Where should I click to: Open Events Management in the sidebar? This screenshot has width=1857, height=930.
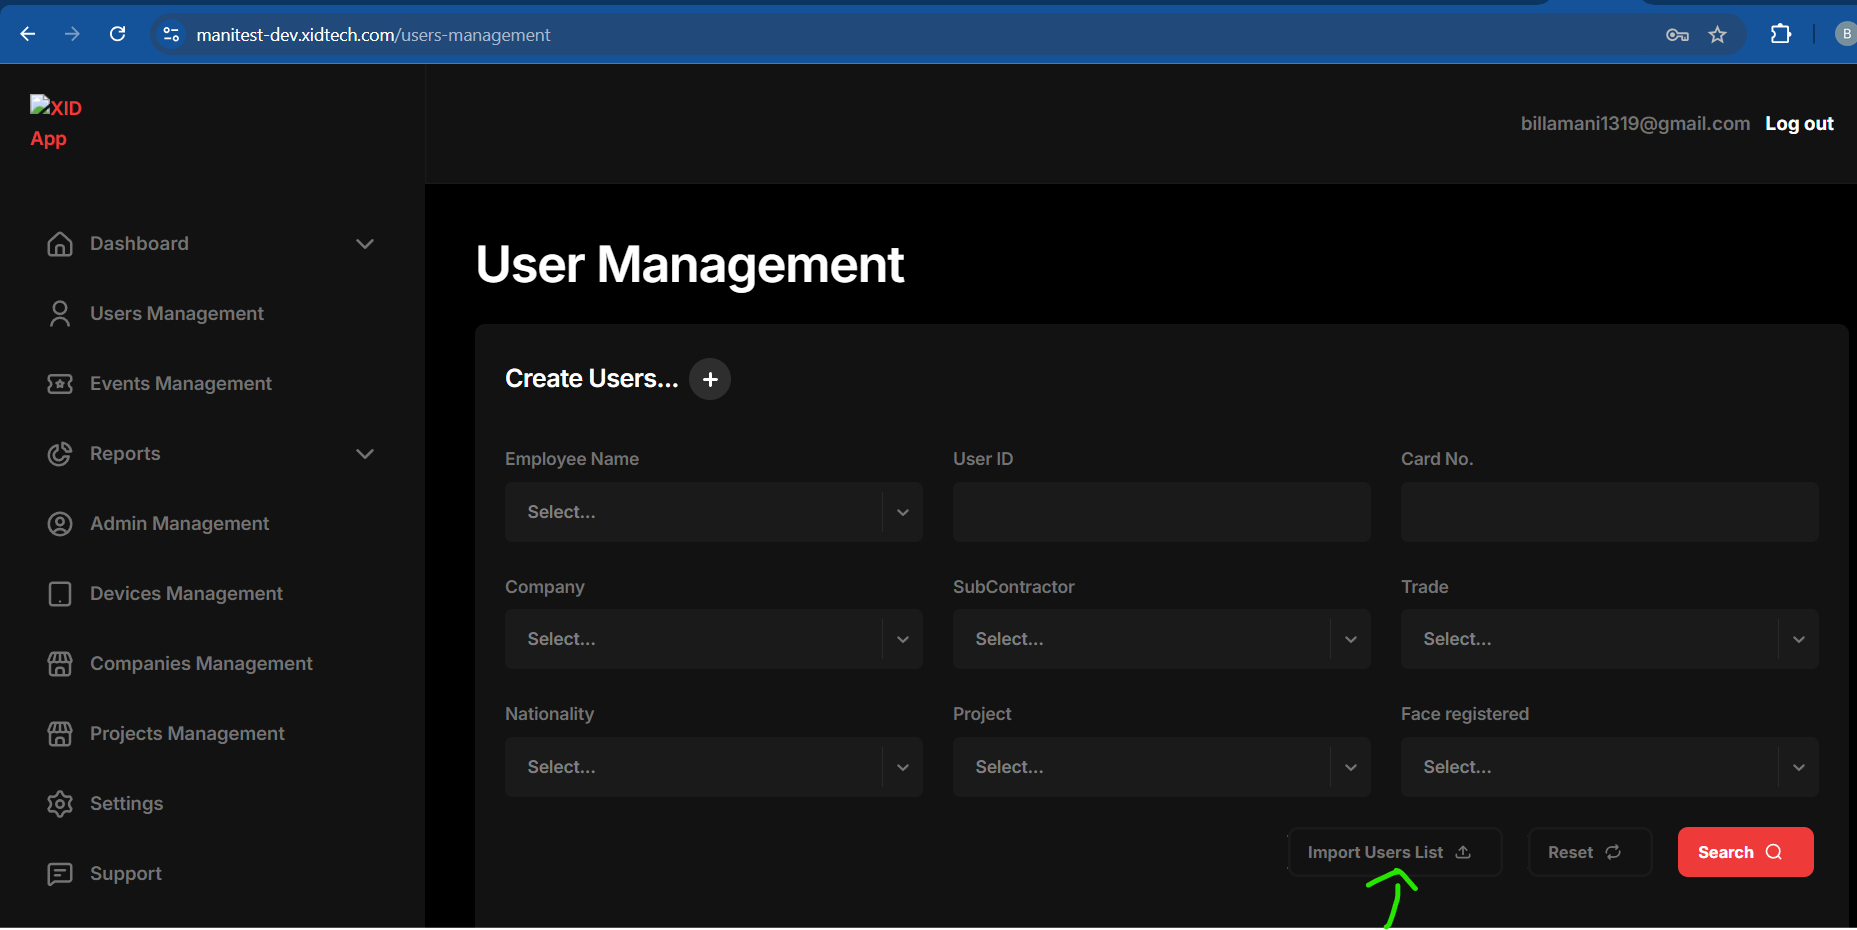[180, 384]
